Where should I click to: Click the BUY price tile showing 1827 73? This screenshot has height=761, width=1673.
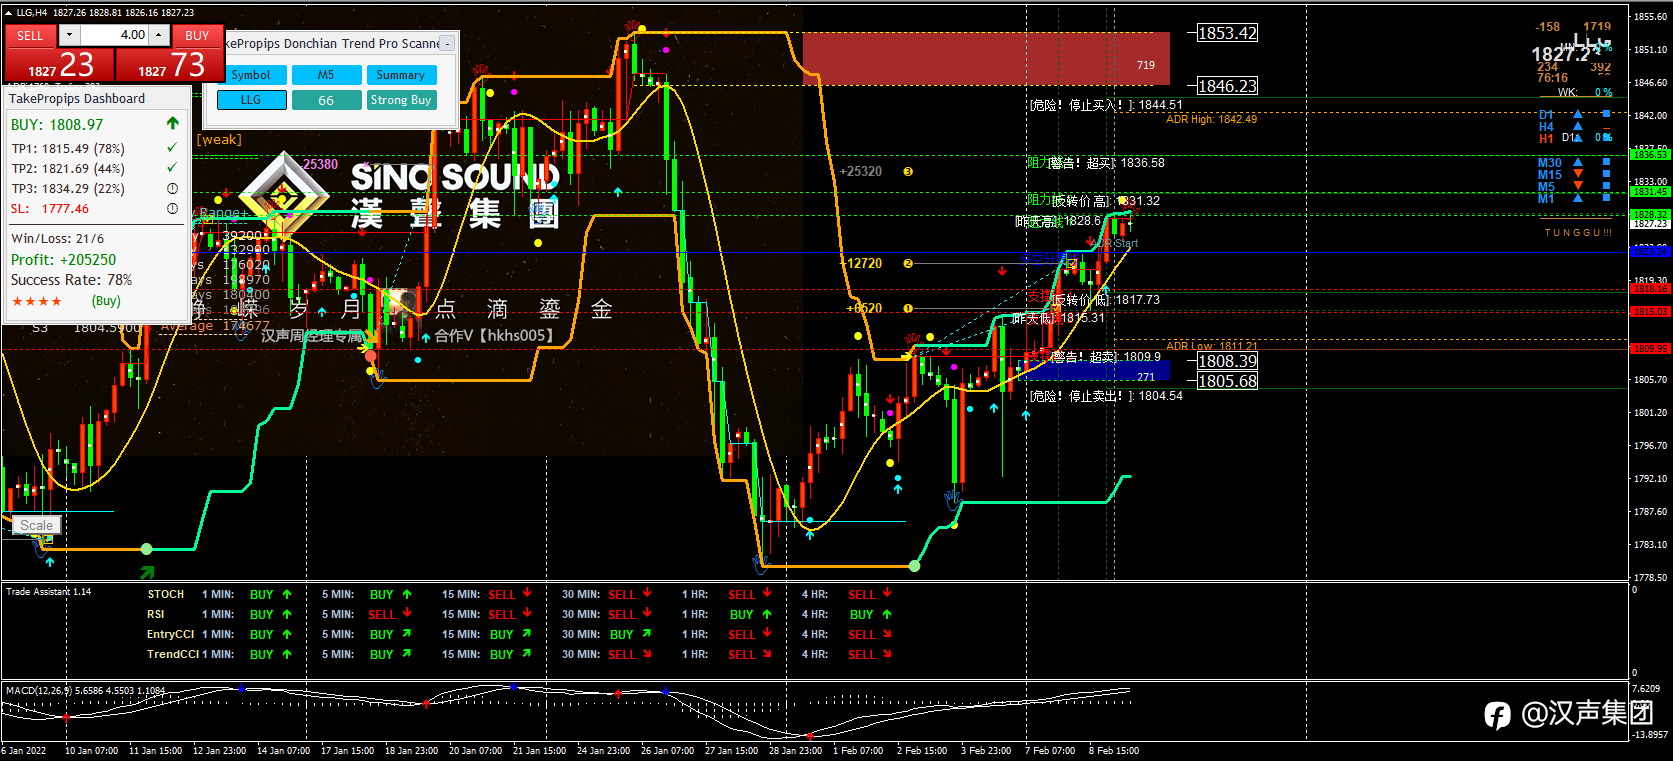[170, 65]
